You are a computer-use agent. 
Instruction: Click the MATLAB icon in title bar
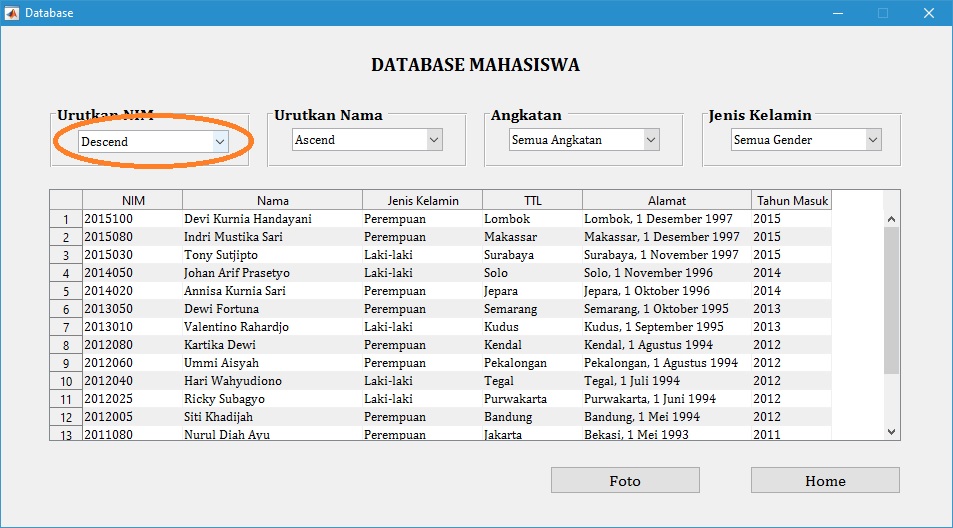[x=12, y=13]
